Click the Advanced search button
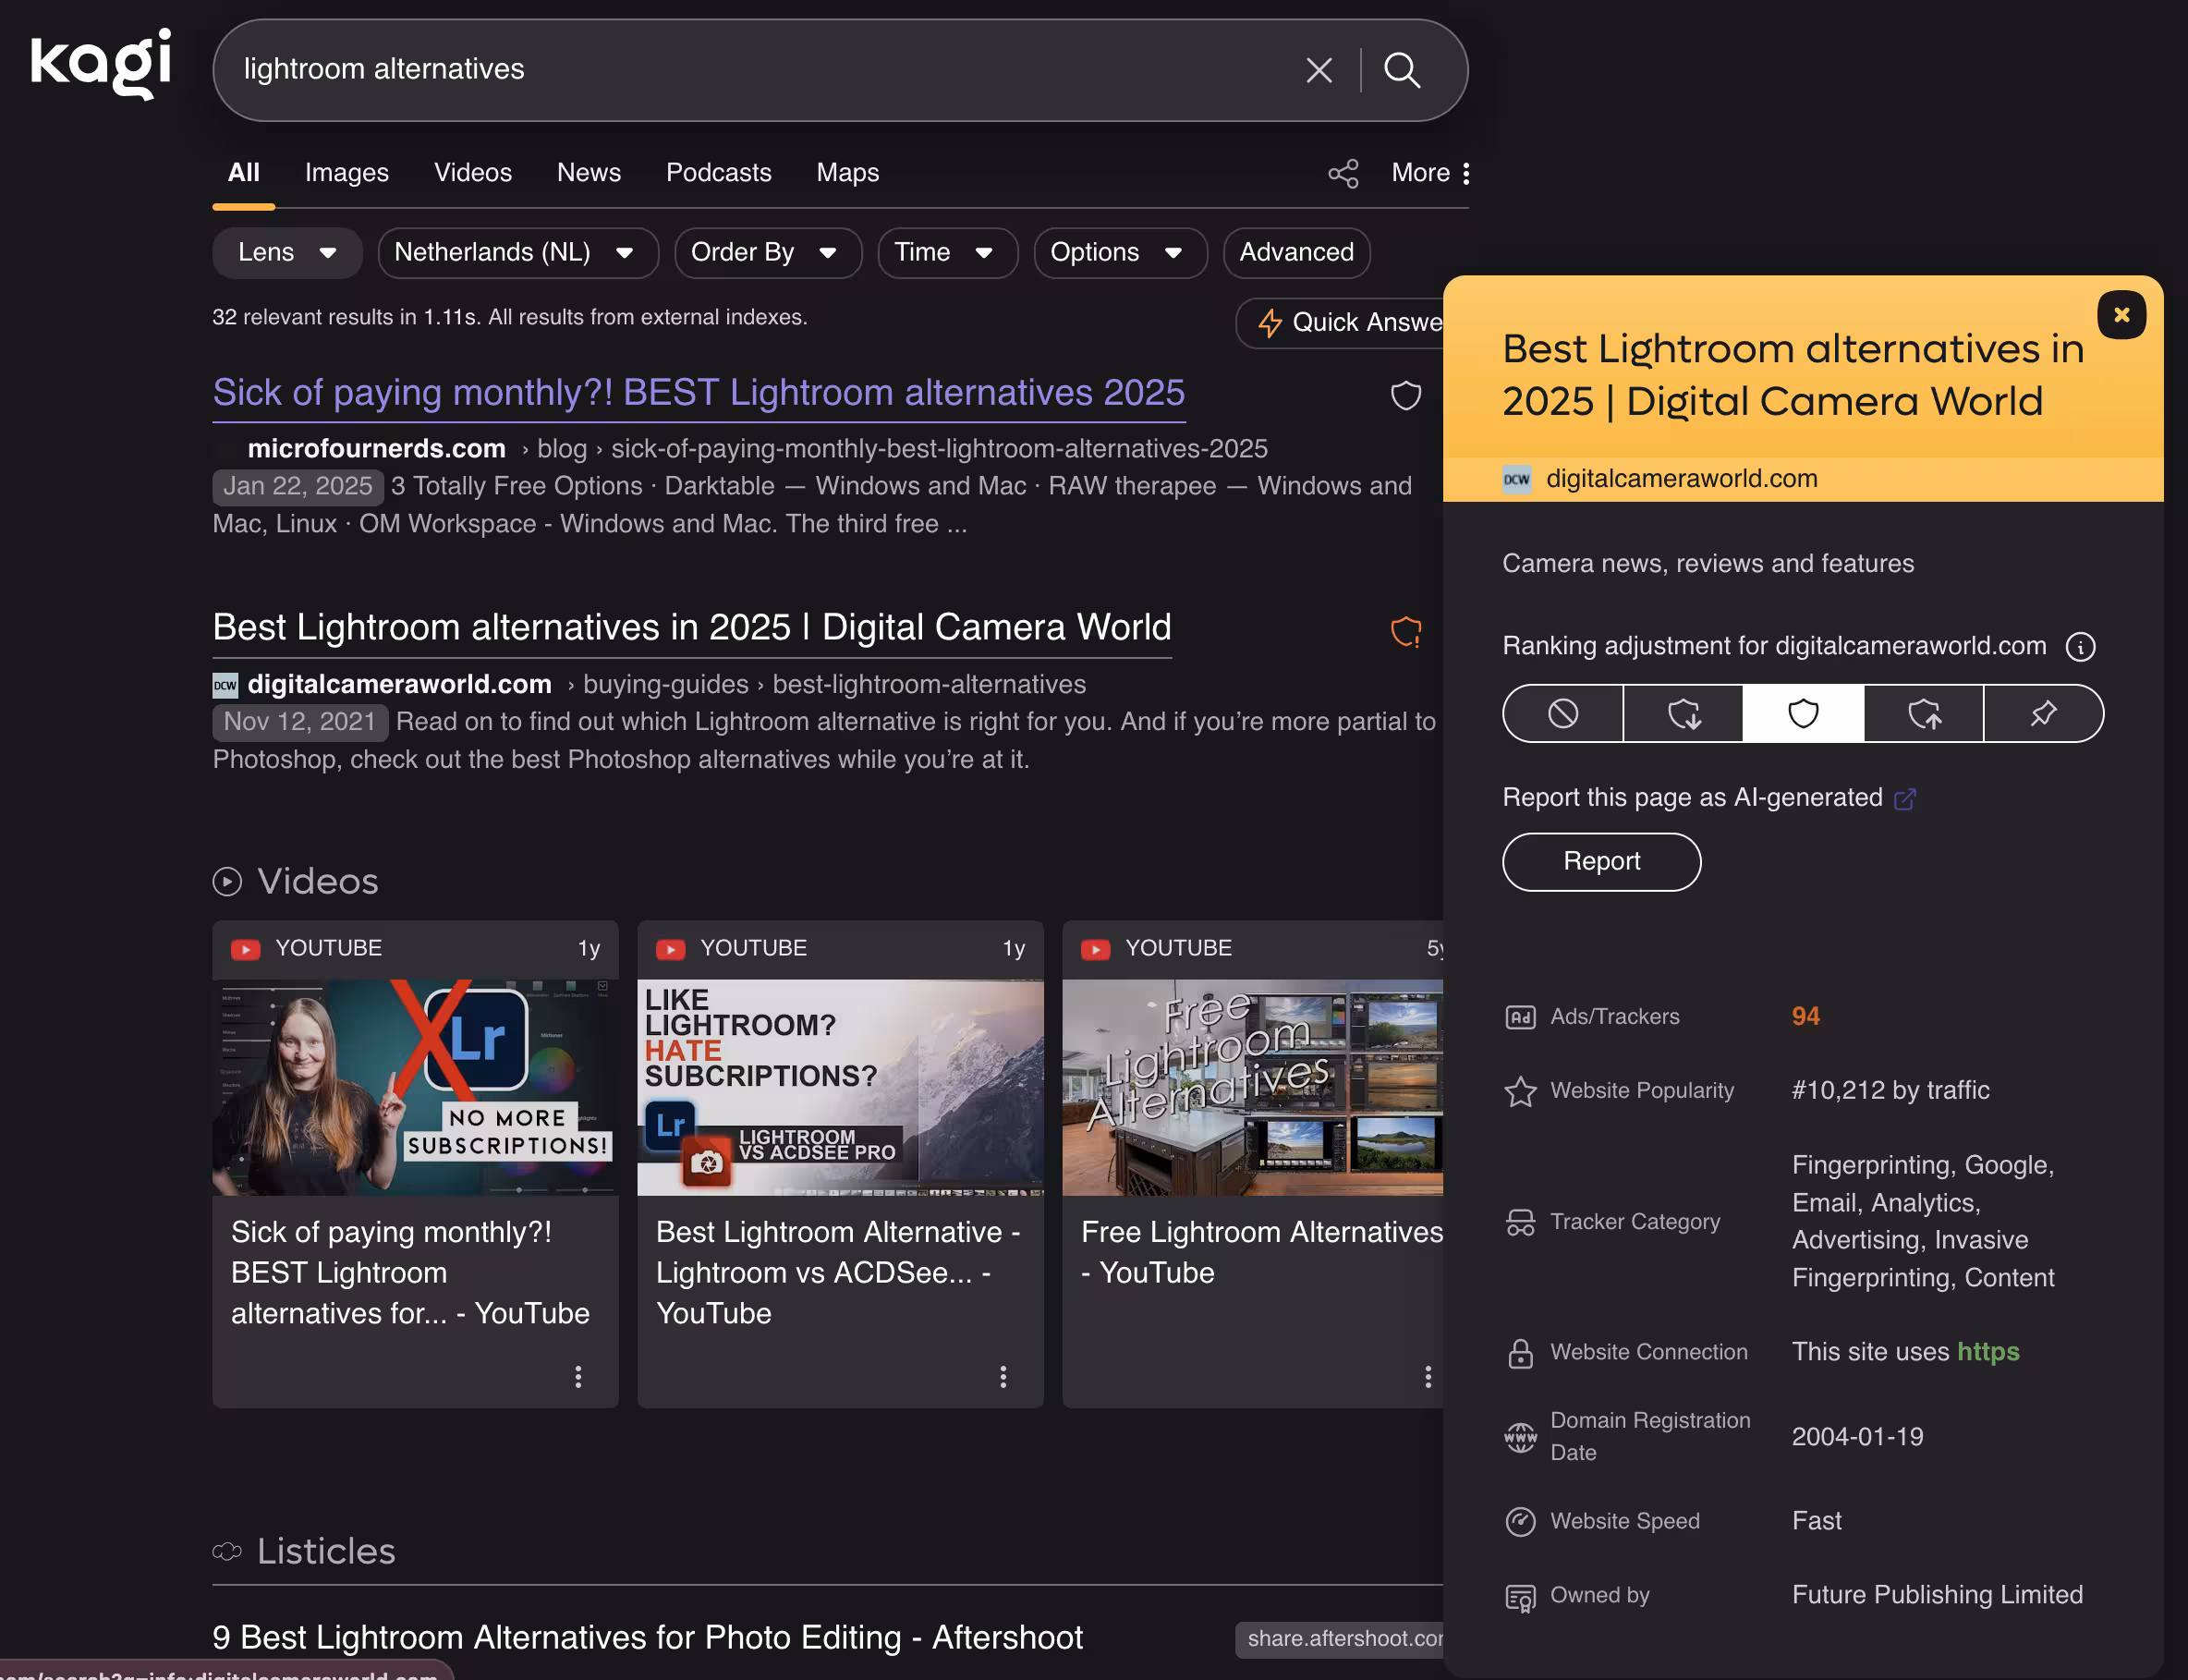This screenshot has height=1680, width=2188. [1296, 253]
